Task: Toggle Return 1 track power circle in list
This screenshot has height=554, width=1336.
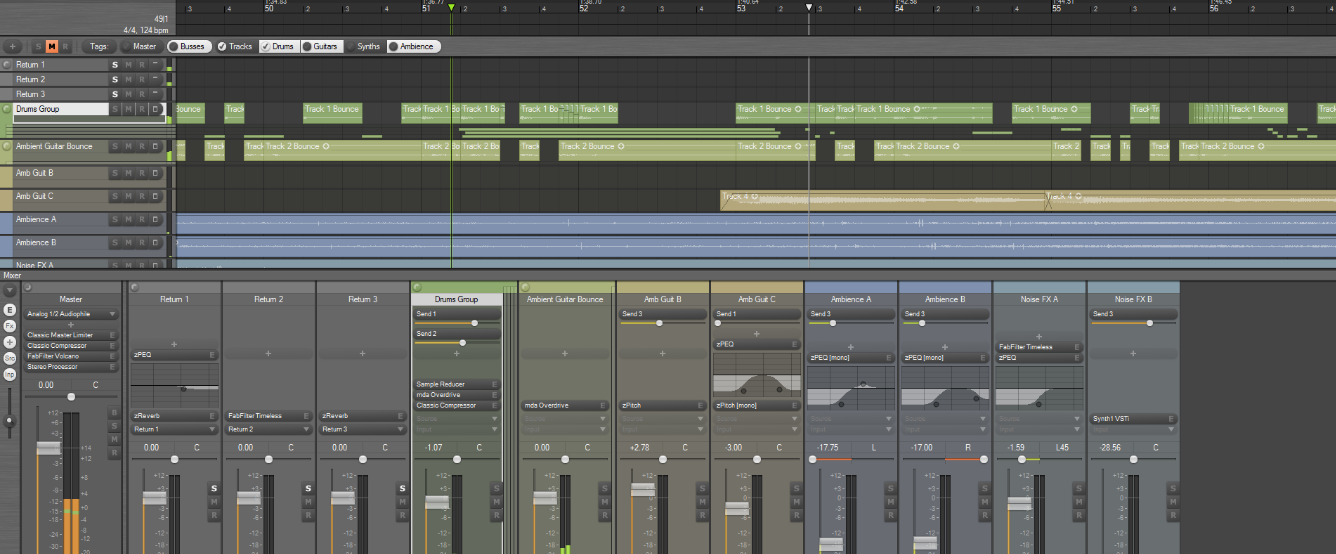Action: click(7, 64)
